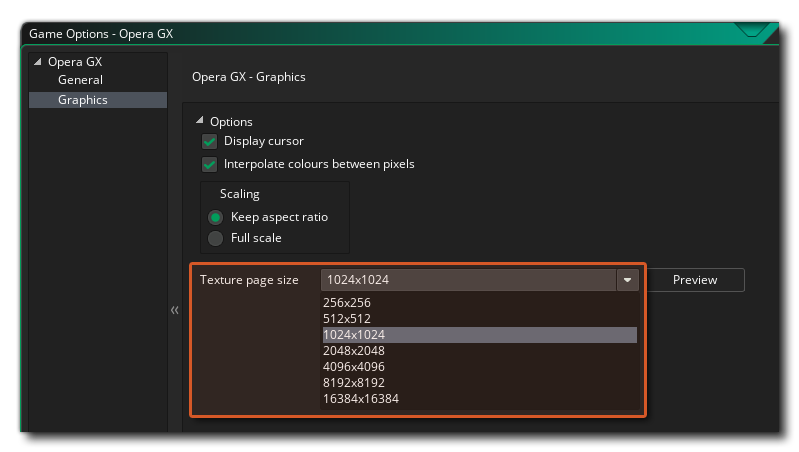Click the Opera GX - Graphics heading

point(249,77)
